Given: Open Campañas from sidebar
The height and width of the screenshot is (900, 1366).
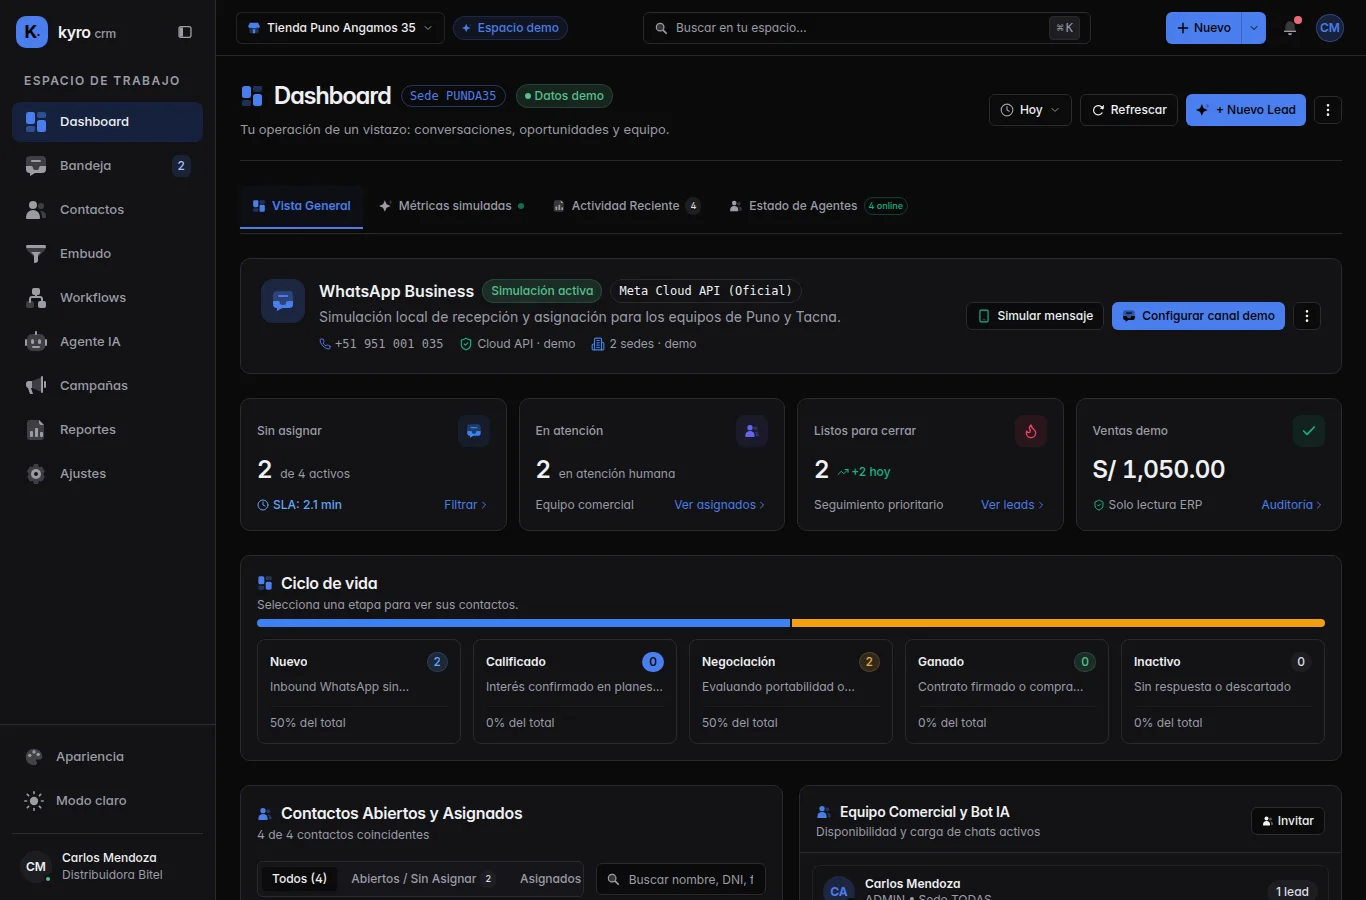Looking at the screenshot, I should pyautogui.click(x=107, y=386).
